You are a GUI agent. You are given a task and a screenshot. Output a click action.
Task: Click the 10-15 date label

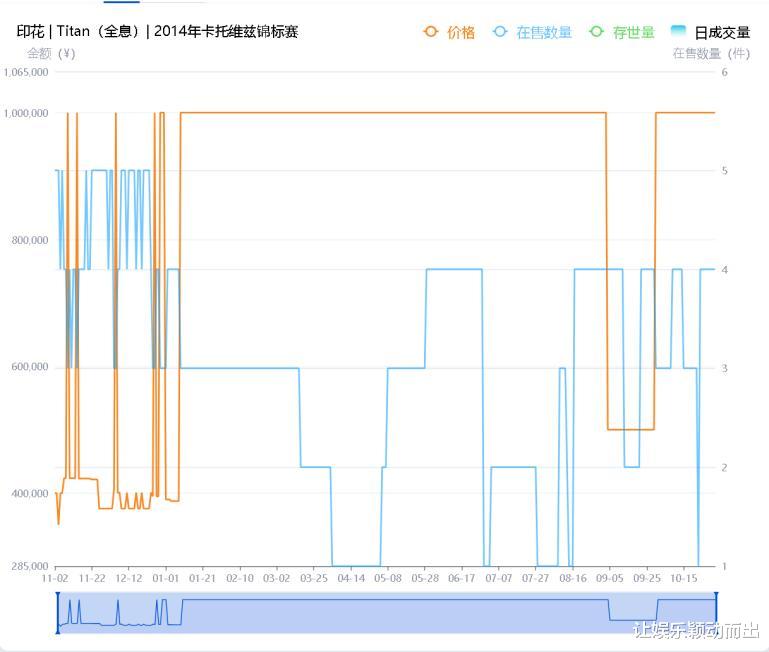point(684,578)
